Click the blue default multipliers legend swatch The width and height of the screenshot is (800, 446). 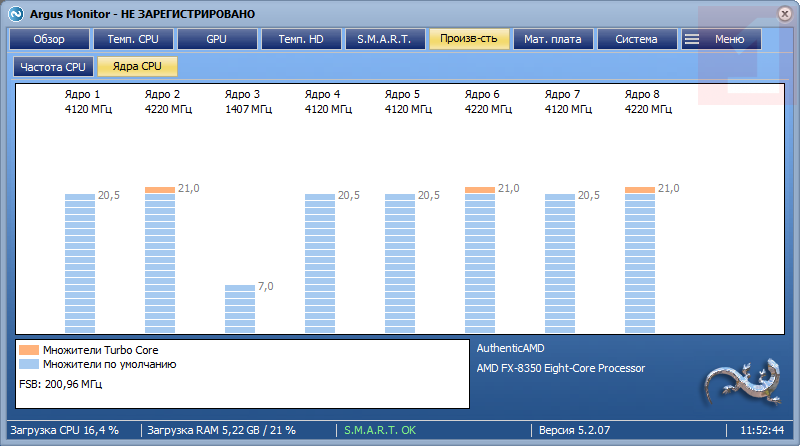(29, 364)
